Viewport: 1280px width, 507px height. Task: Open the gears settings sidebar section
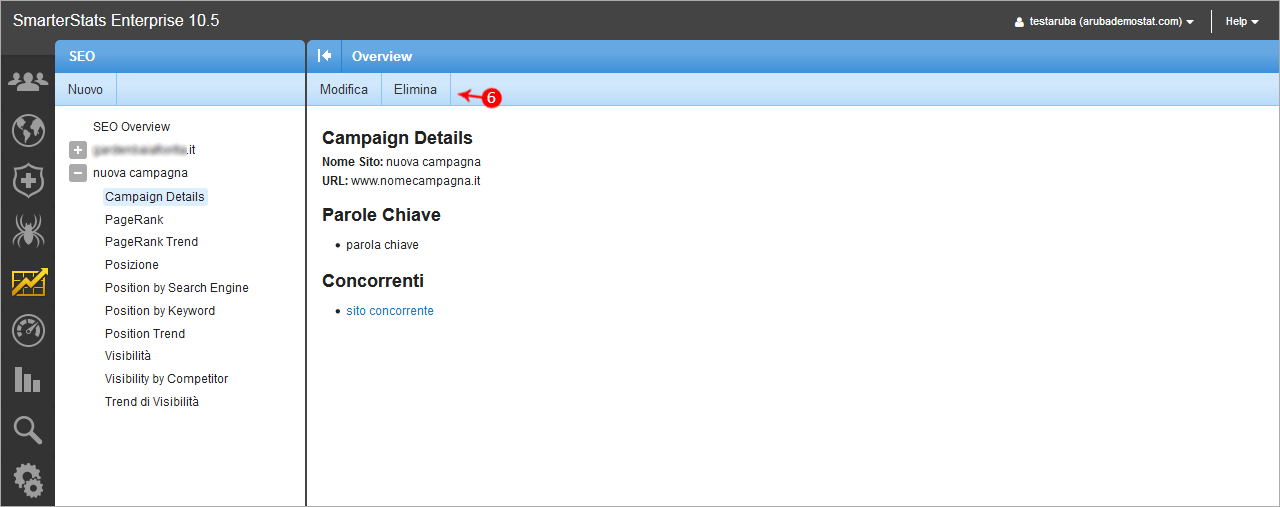tap(28, 481)
